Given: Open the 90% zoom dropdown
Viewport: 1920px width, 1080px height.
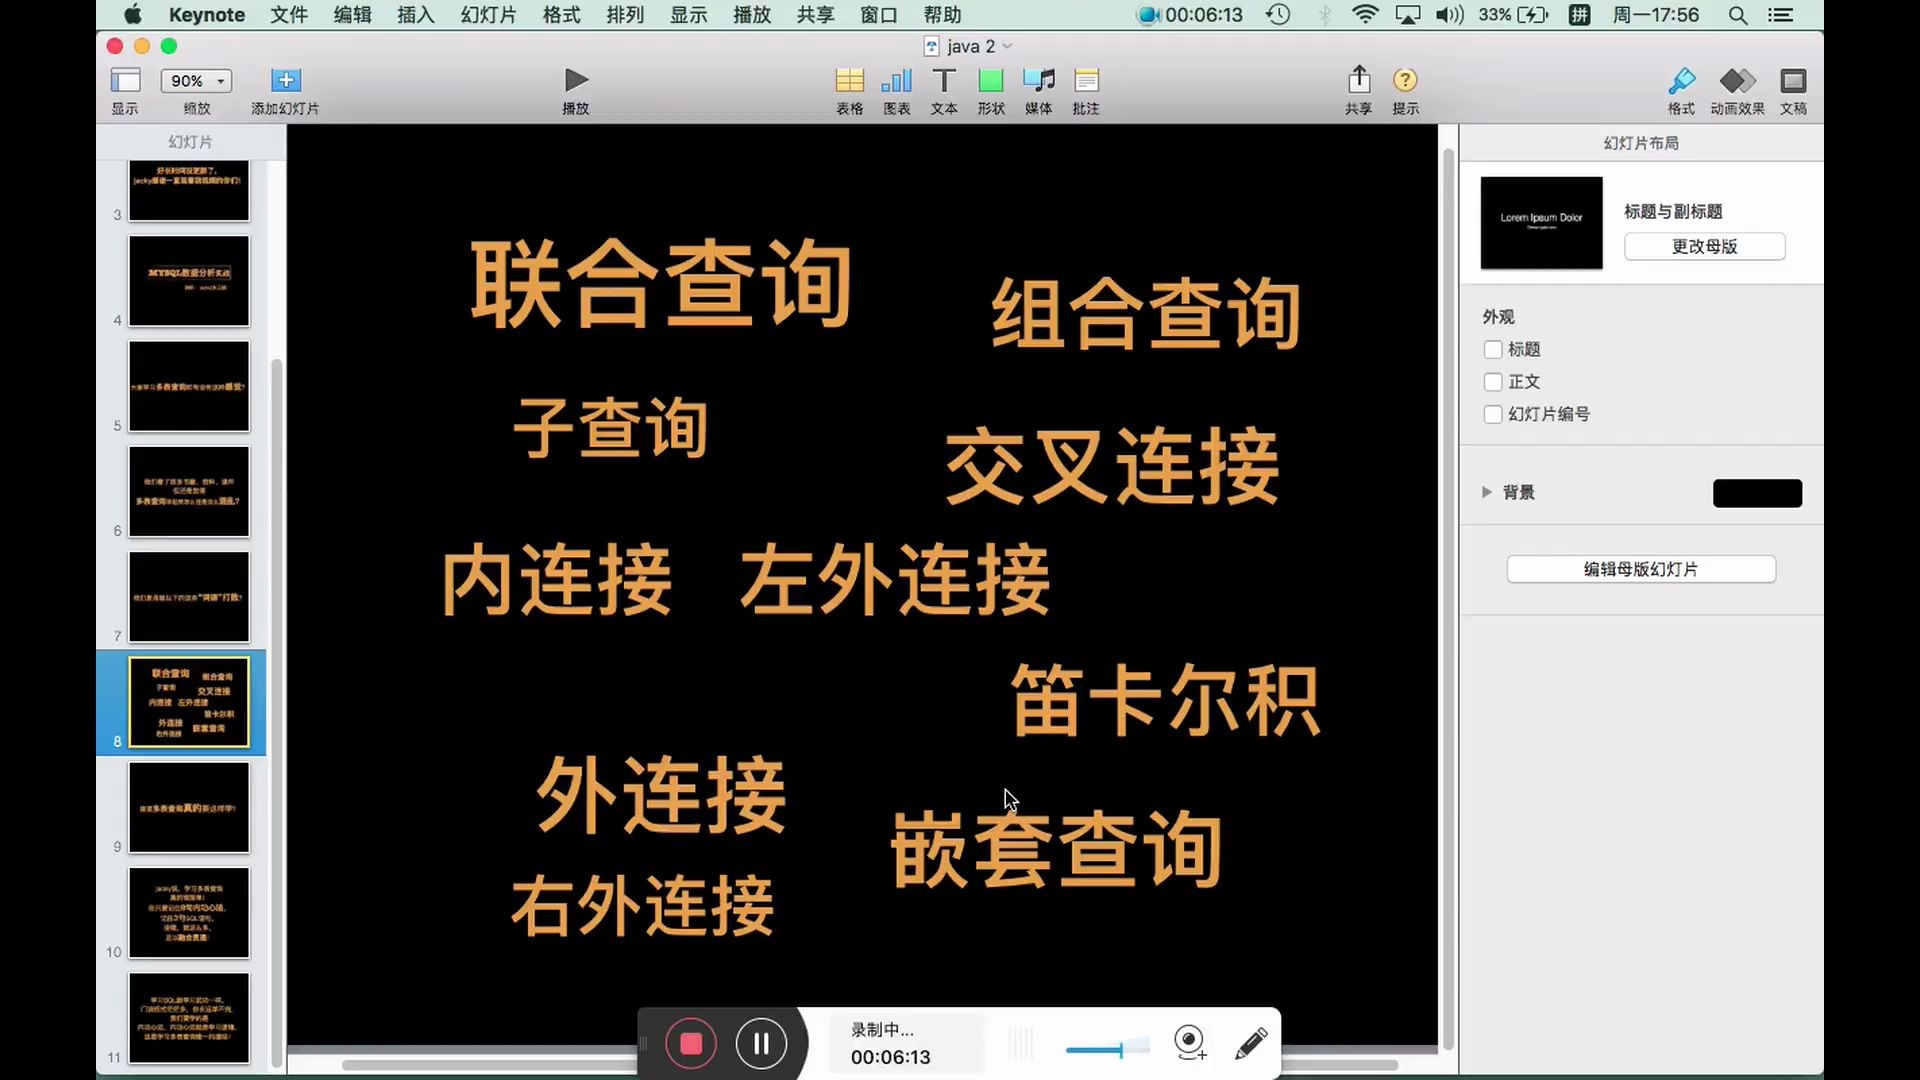Looking at the screenshot, I should 197,81.
